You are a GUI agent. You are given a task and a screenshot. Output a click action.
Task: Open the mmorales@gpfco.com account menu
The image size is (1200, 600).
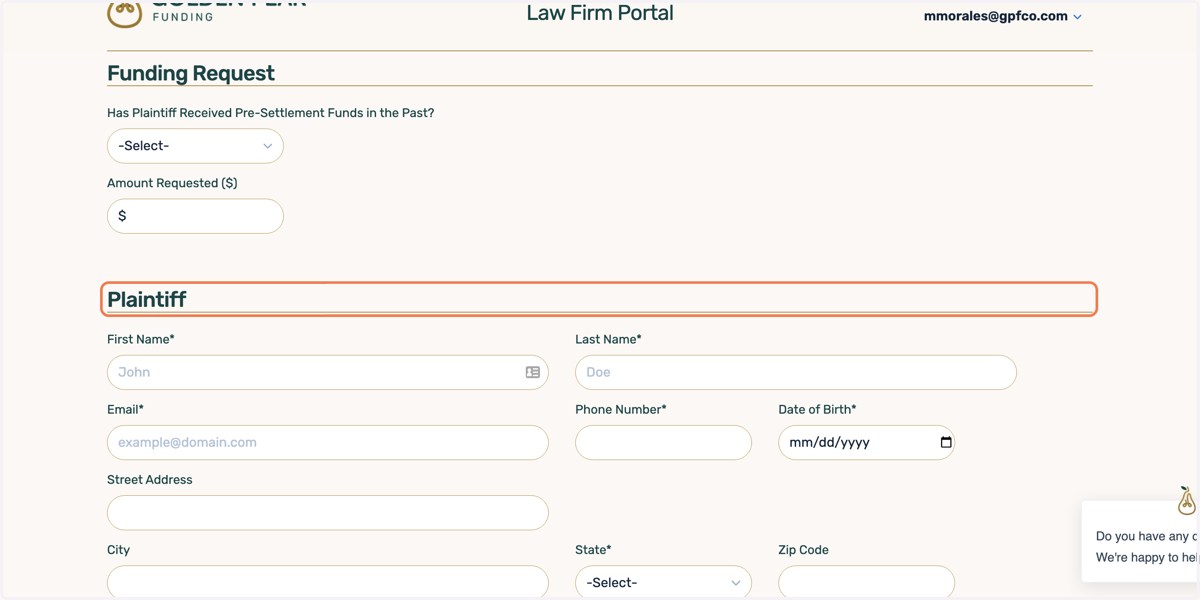pos(1002,16)
